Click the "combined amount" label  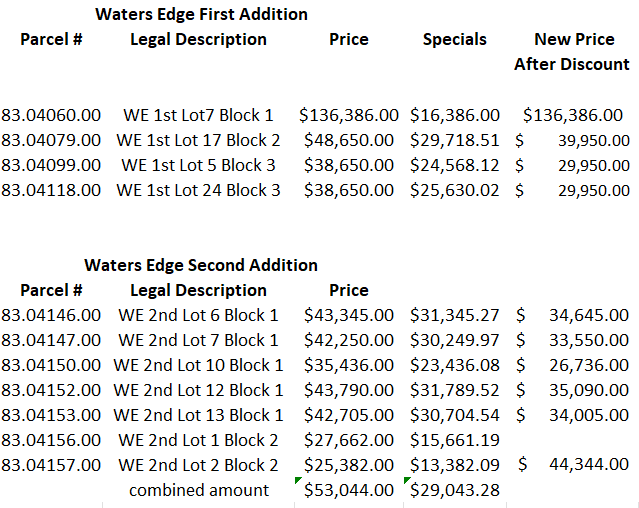pos(199,490)
